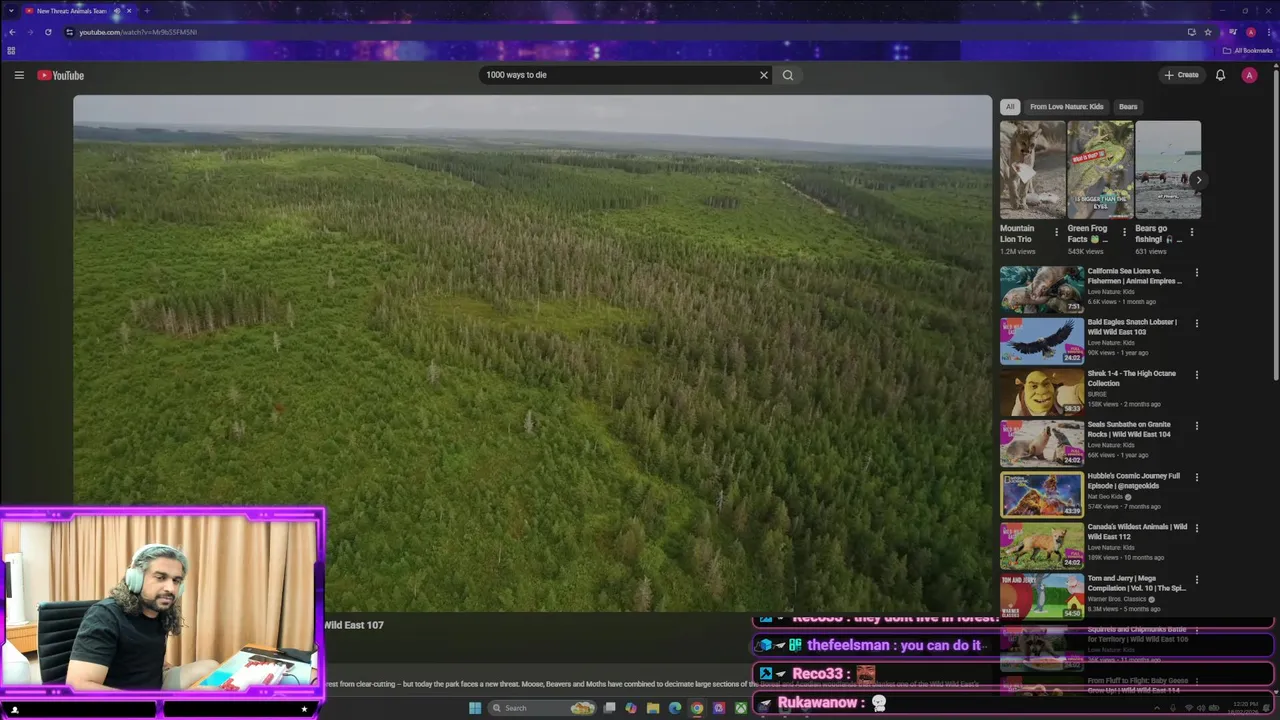
Task: Click the Tom and Jerry Mega Compilation thumbnail
Action: pos(1042,596)
